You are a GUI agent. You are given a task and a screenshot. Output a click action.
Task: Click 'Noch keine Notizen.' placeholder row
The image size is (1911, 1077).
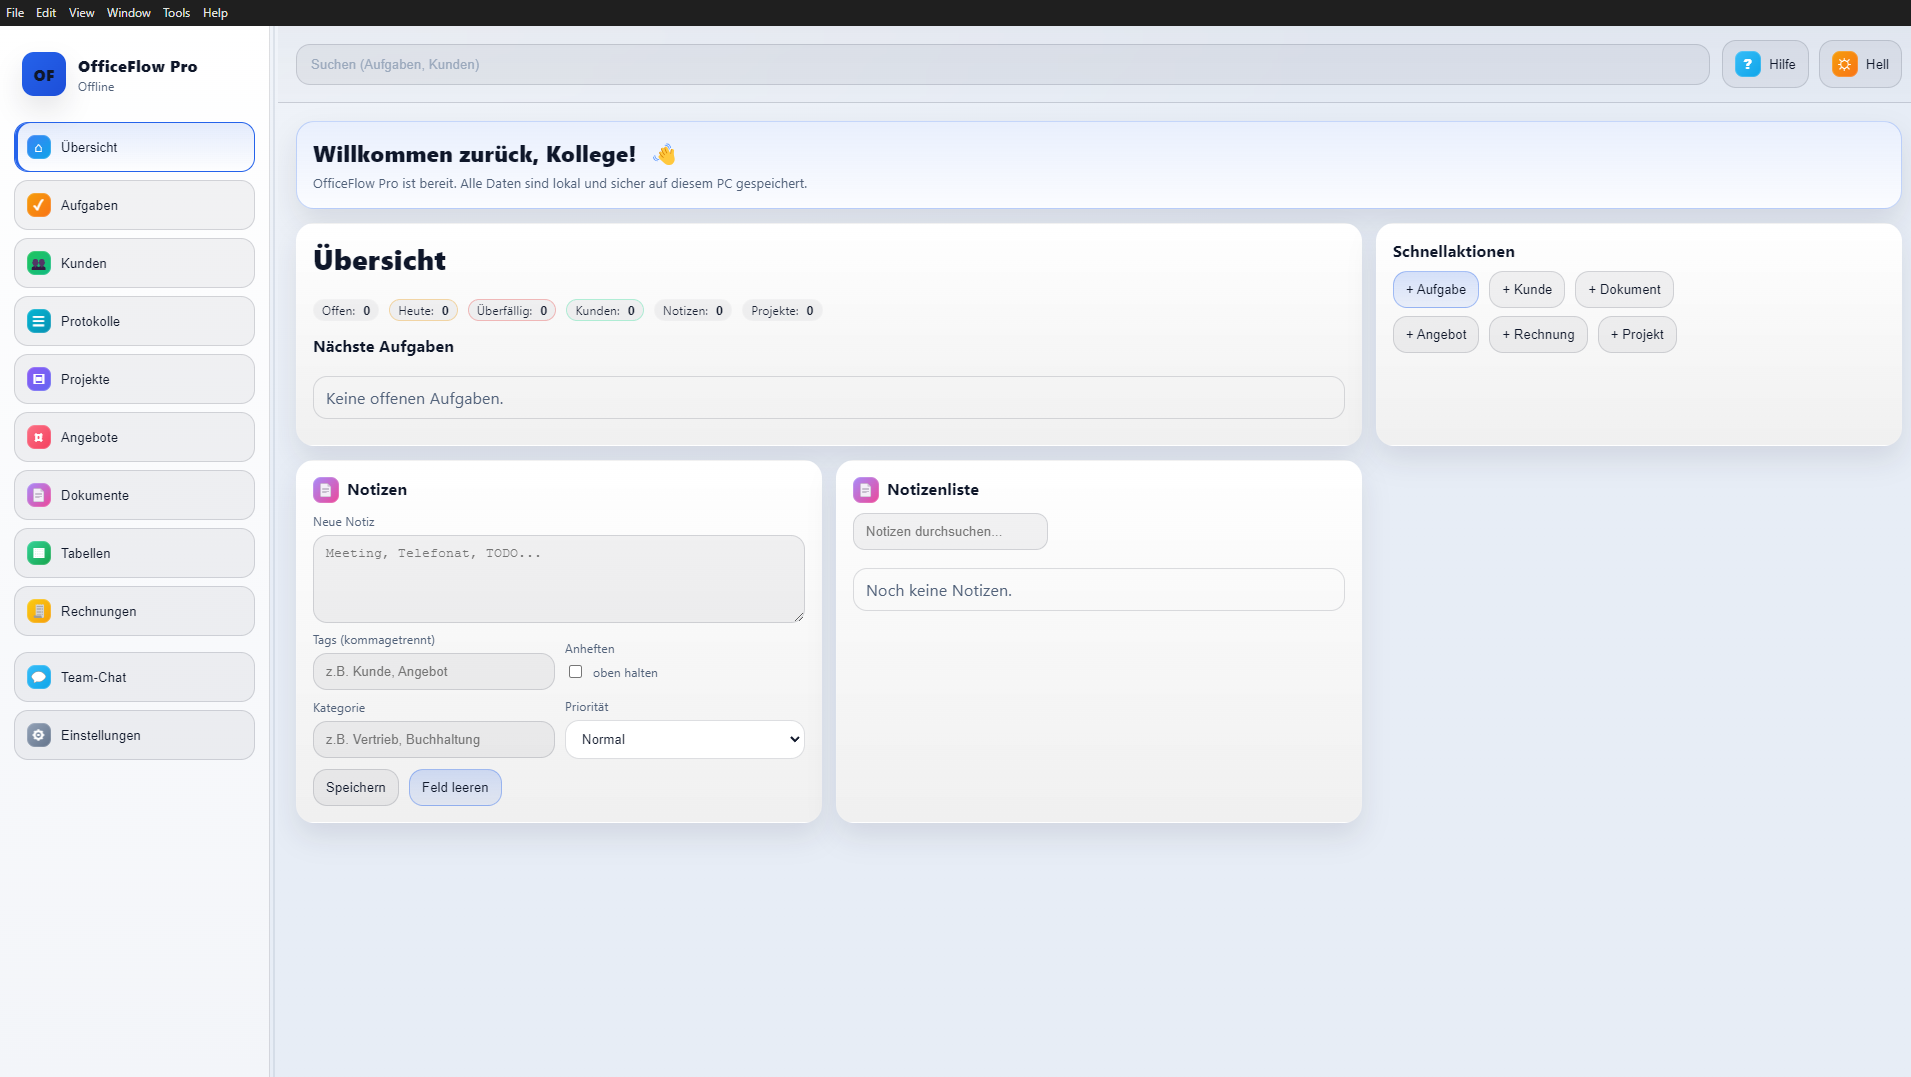click(1099, 590)
